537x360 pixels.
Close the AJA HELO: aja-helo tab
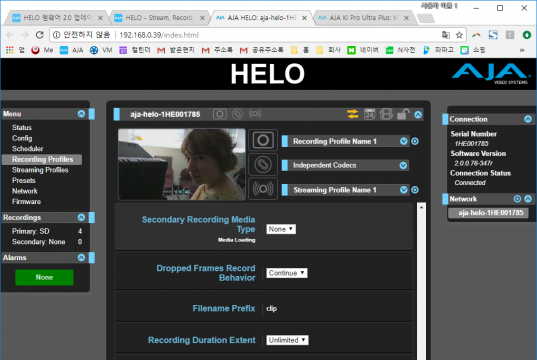tap(304, 18)
